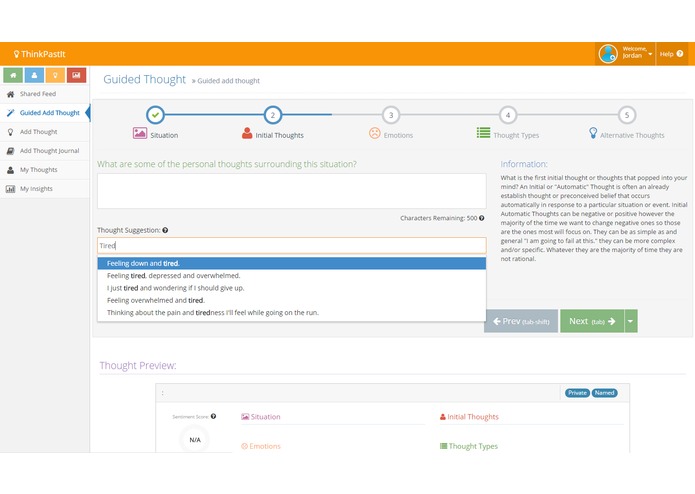The height and width of the screenshot is (494, 695).
Task: Open Add Thought Journal sidebar item
Action: [45, 151]
